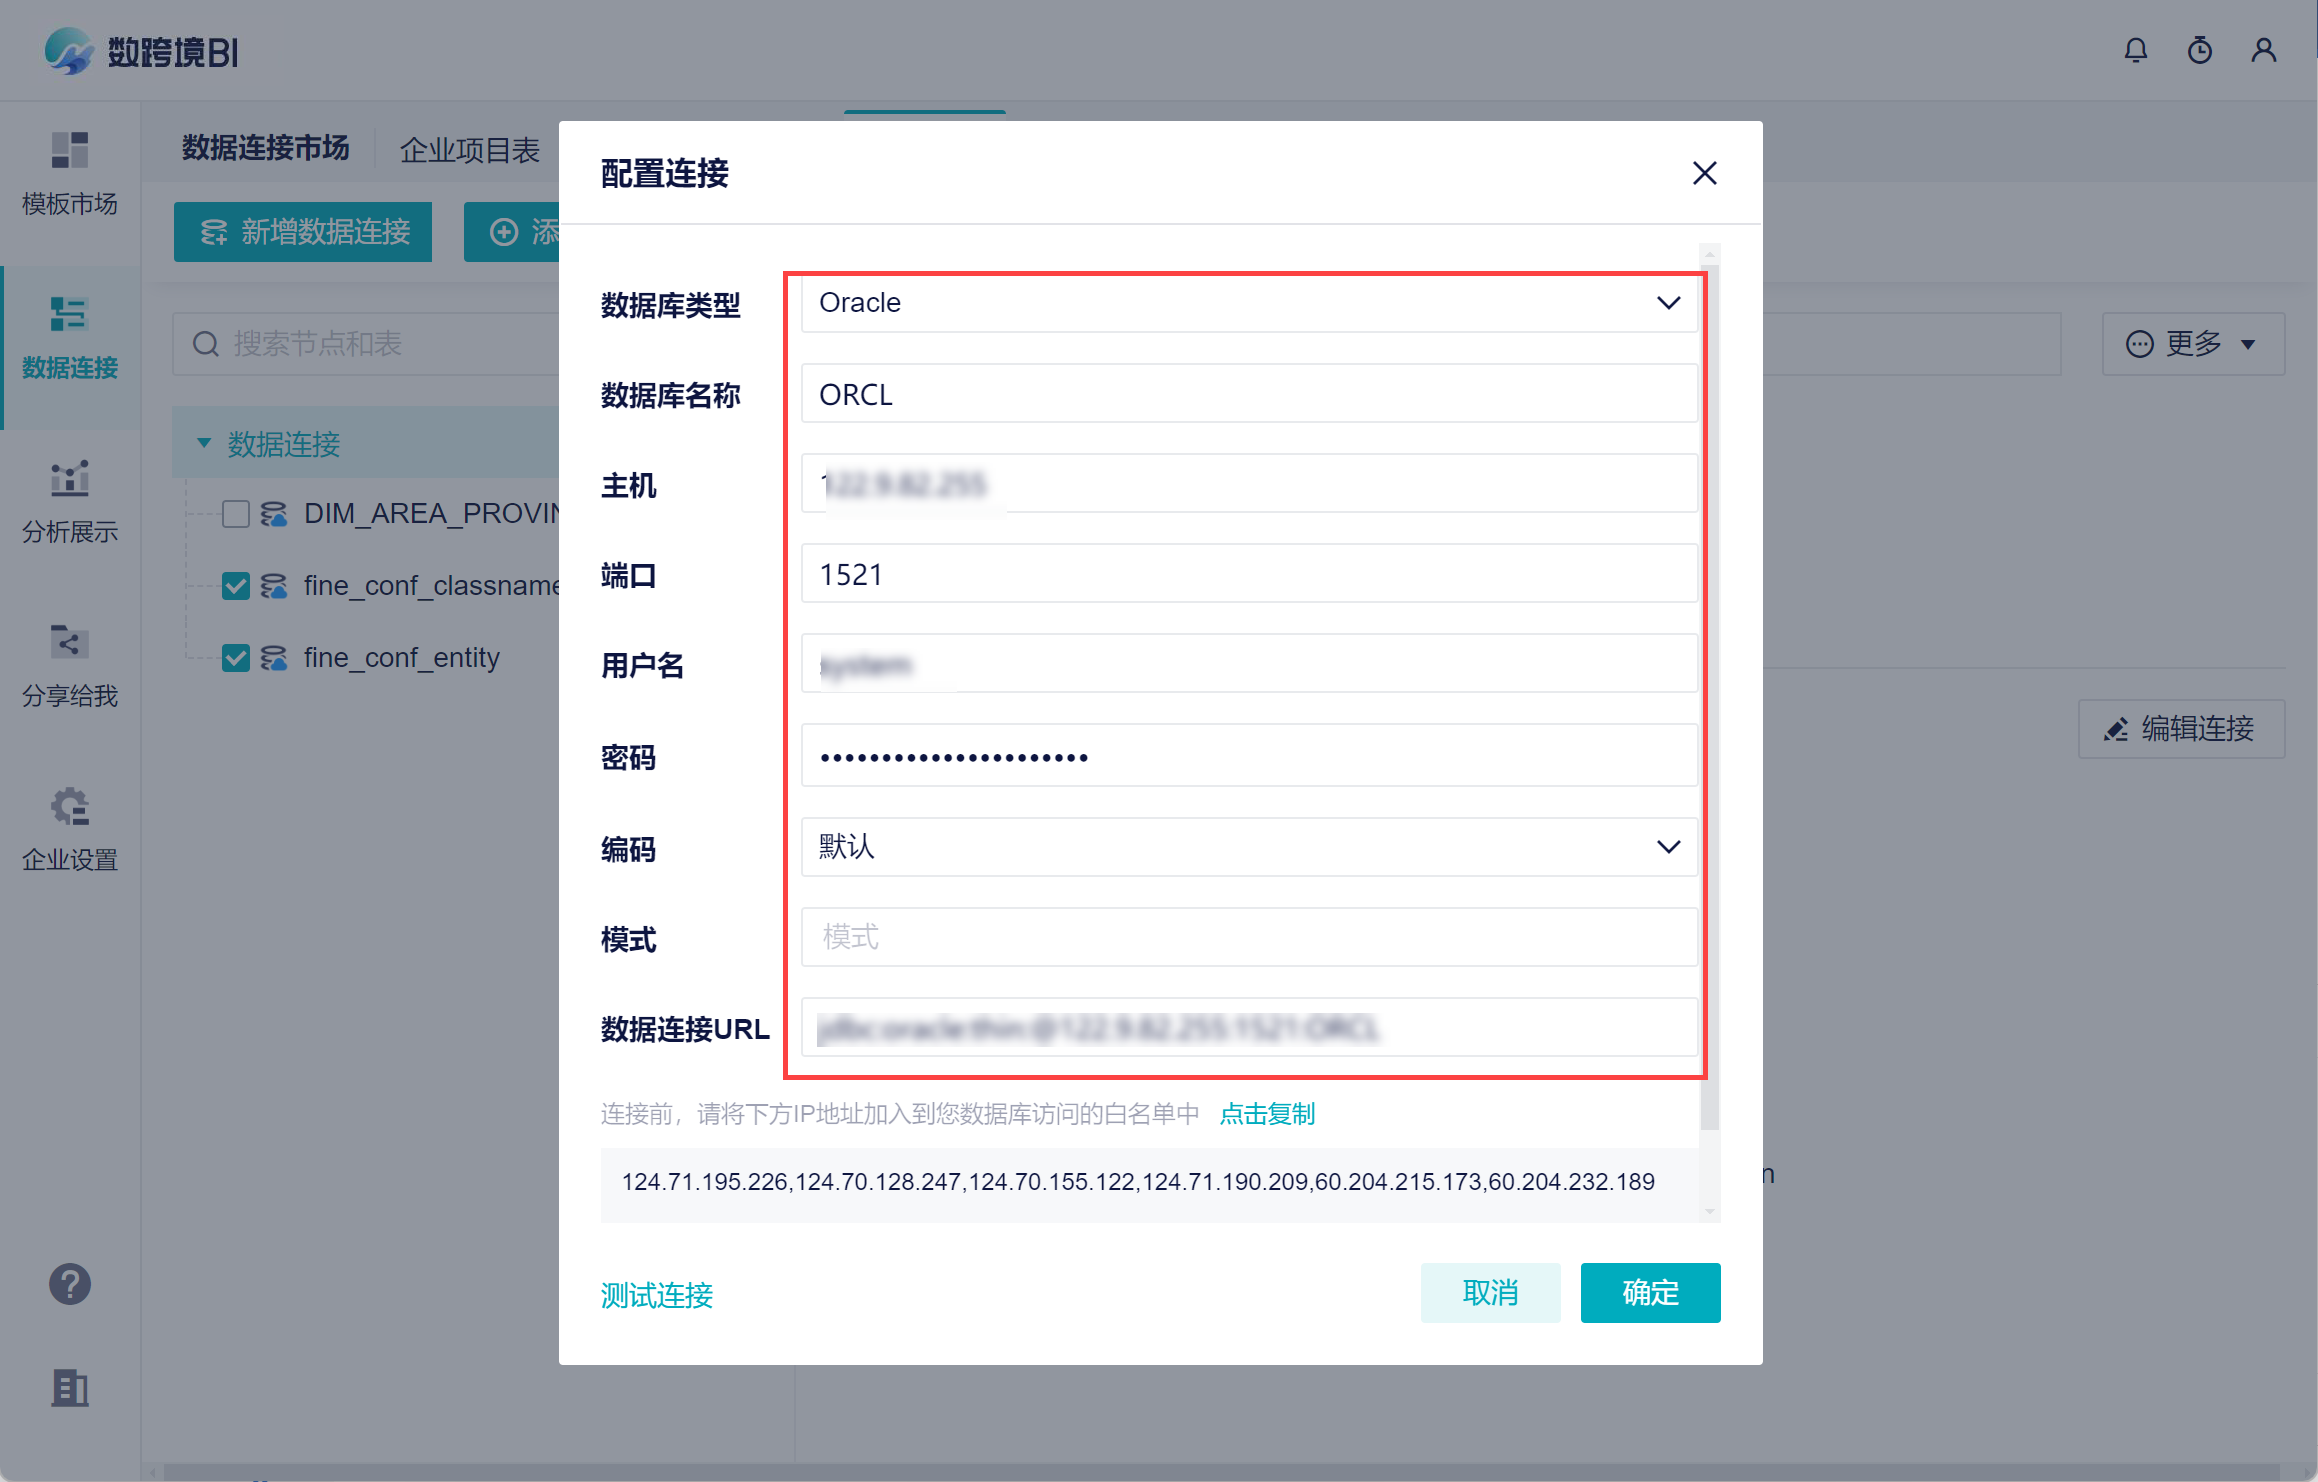Click the building icon at sidebar bottom
Image resolution: width=2318 pixels, height=1482 pixels.
(70, 1388)
